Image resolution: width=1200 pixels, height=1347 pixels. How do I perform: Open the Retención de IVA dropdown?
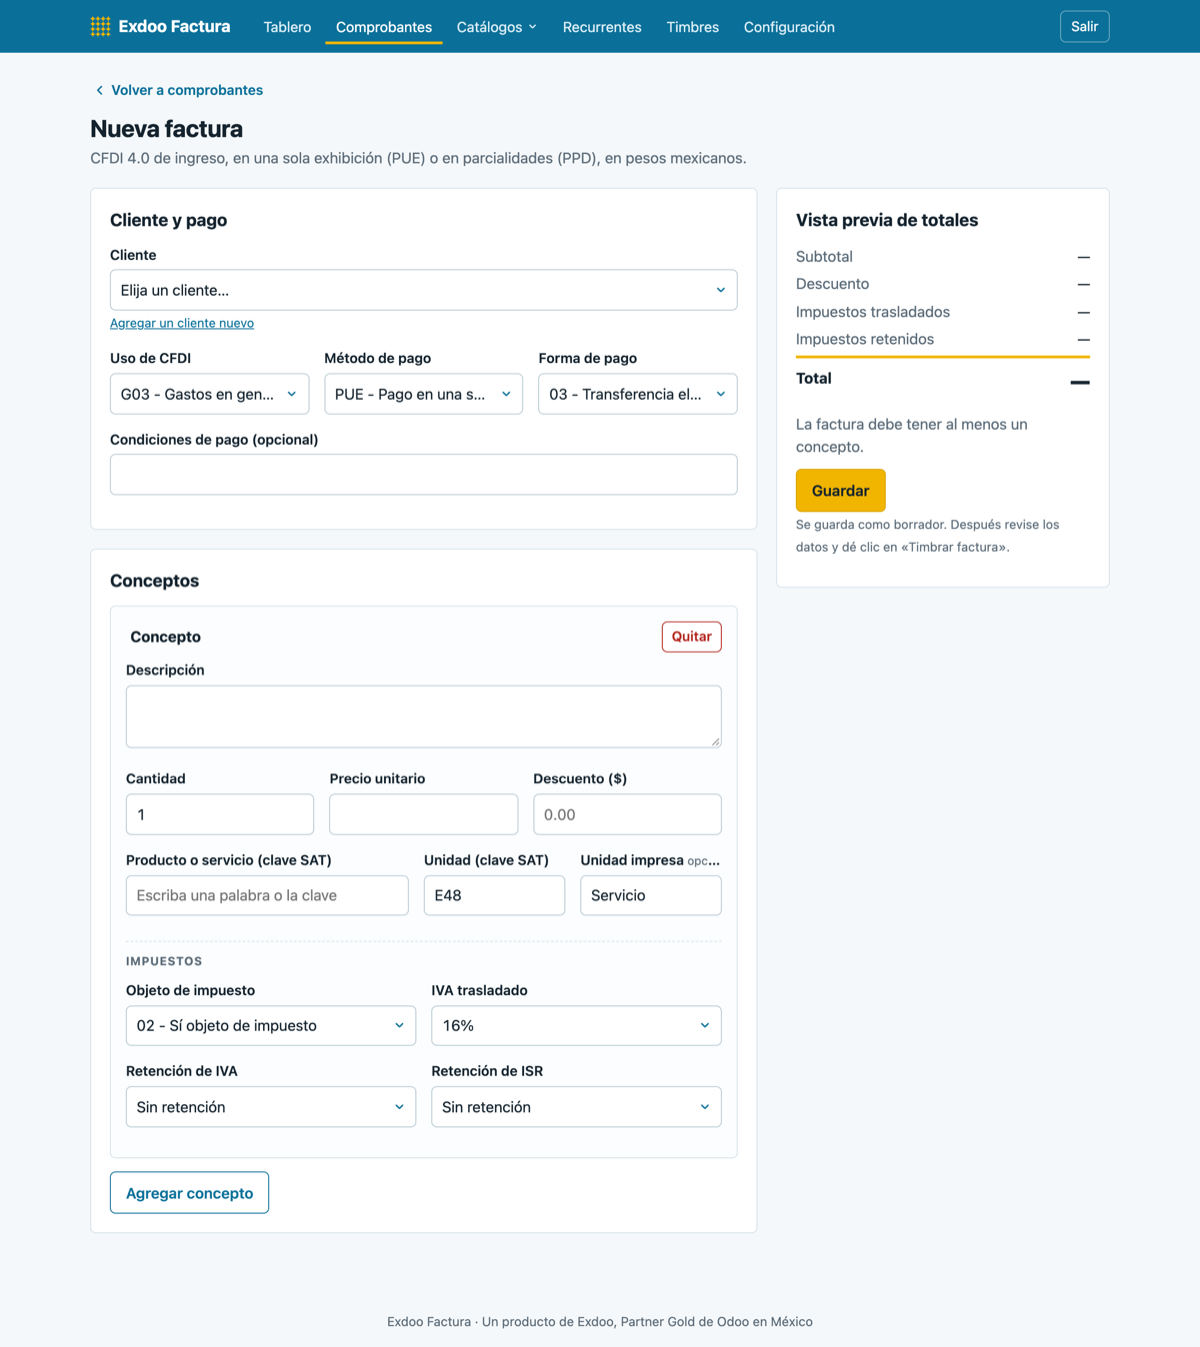tap(271, 1107)
